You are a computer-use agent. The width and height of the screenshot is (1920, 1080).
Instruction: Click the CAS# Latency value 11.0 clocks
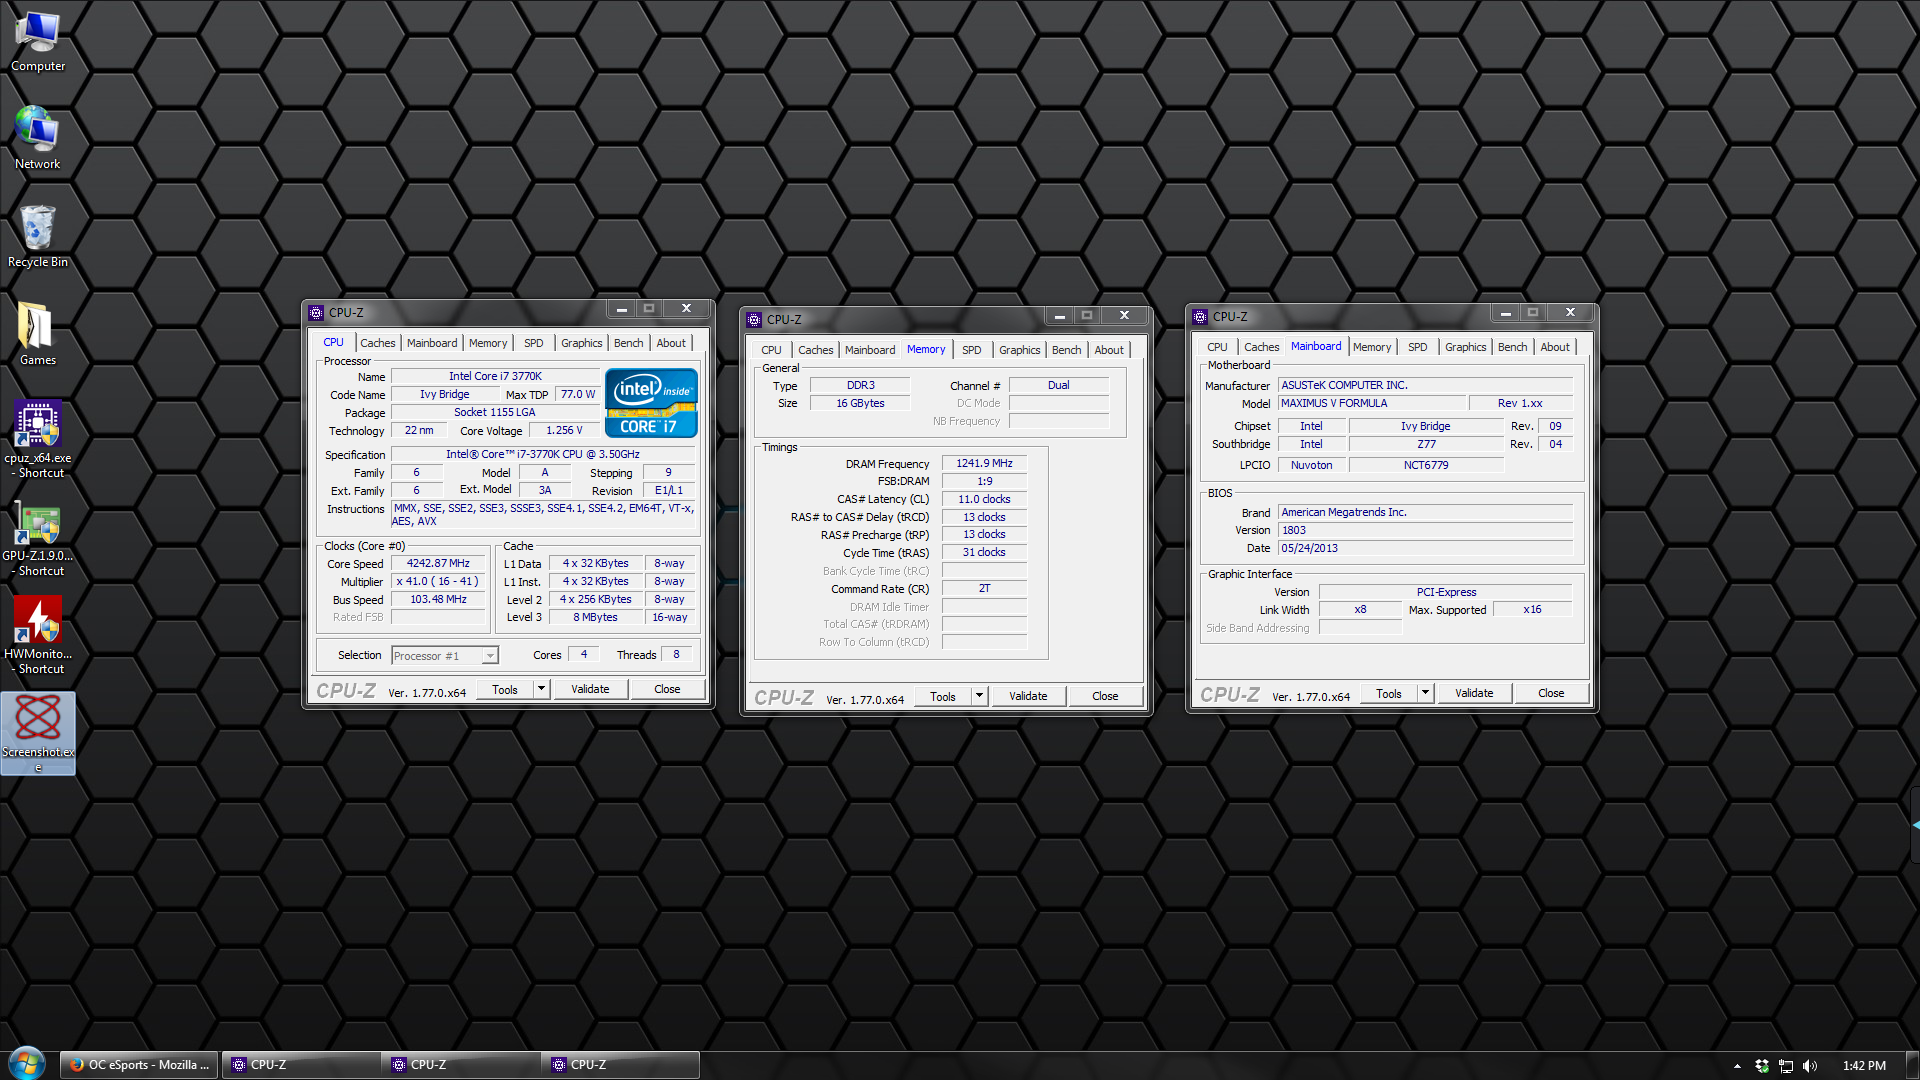984,500
